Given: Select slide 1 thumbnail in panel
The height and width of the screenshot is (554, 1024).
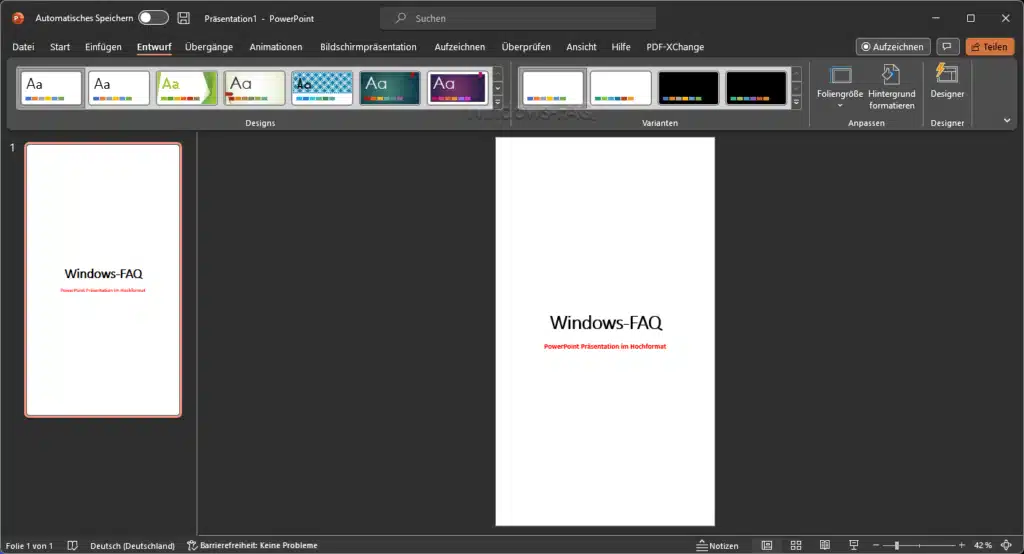Looking at the screenshot, I should point(103,280).
